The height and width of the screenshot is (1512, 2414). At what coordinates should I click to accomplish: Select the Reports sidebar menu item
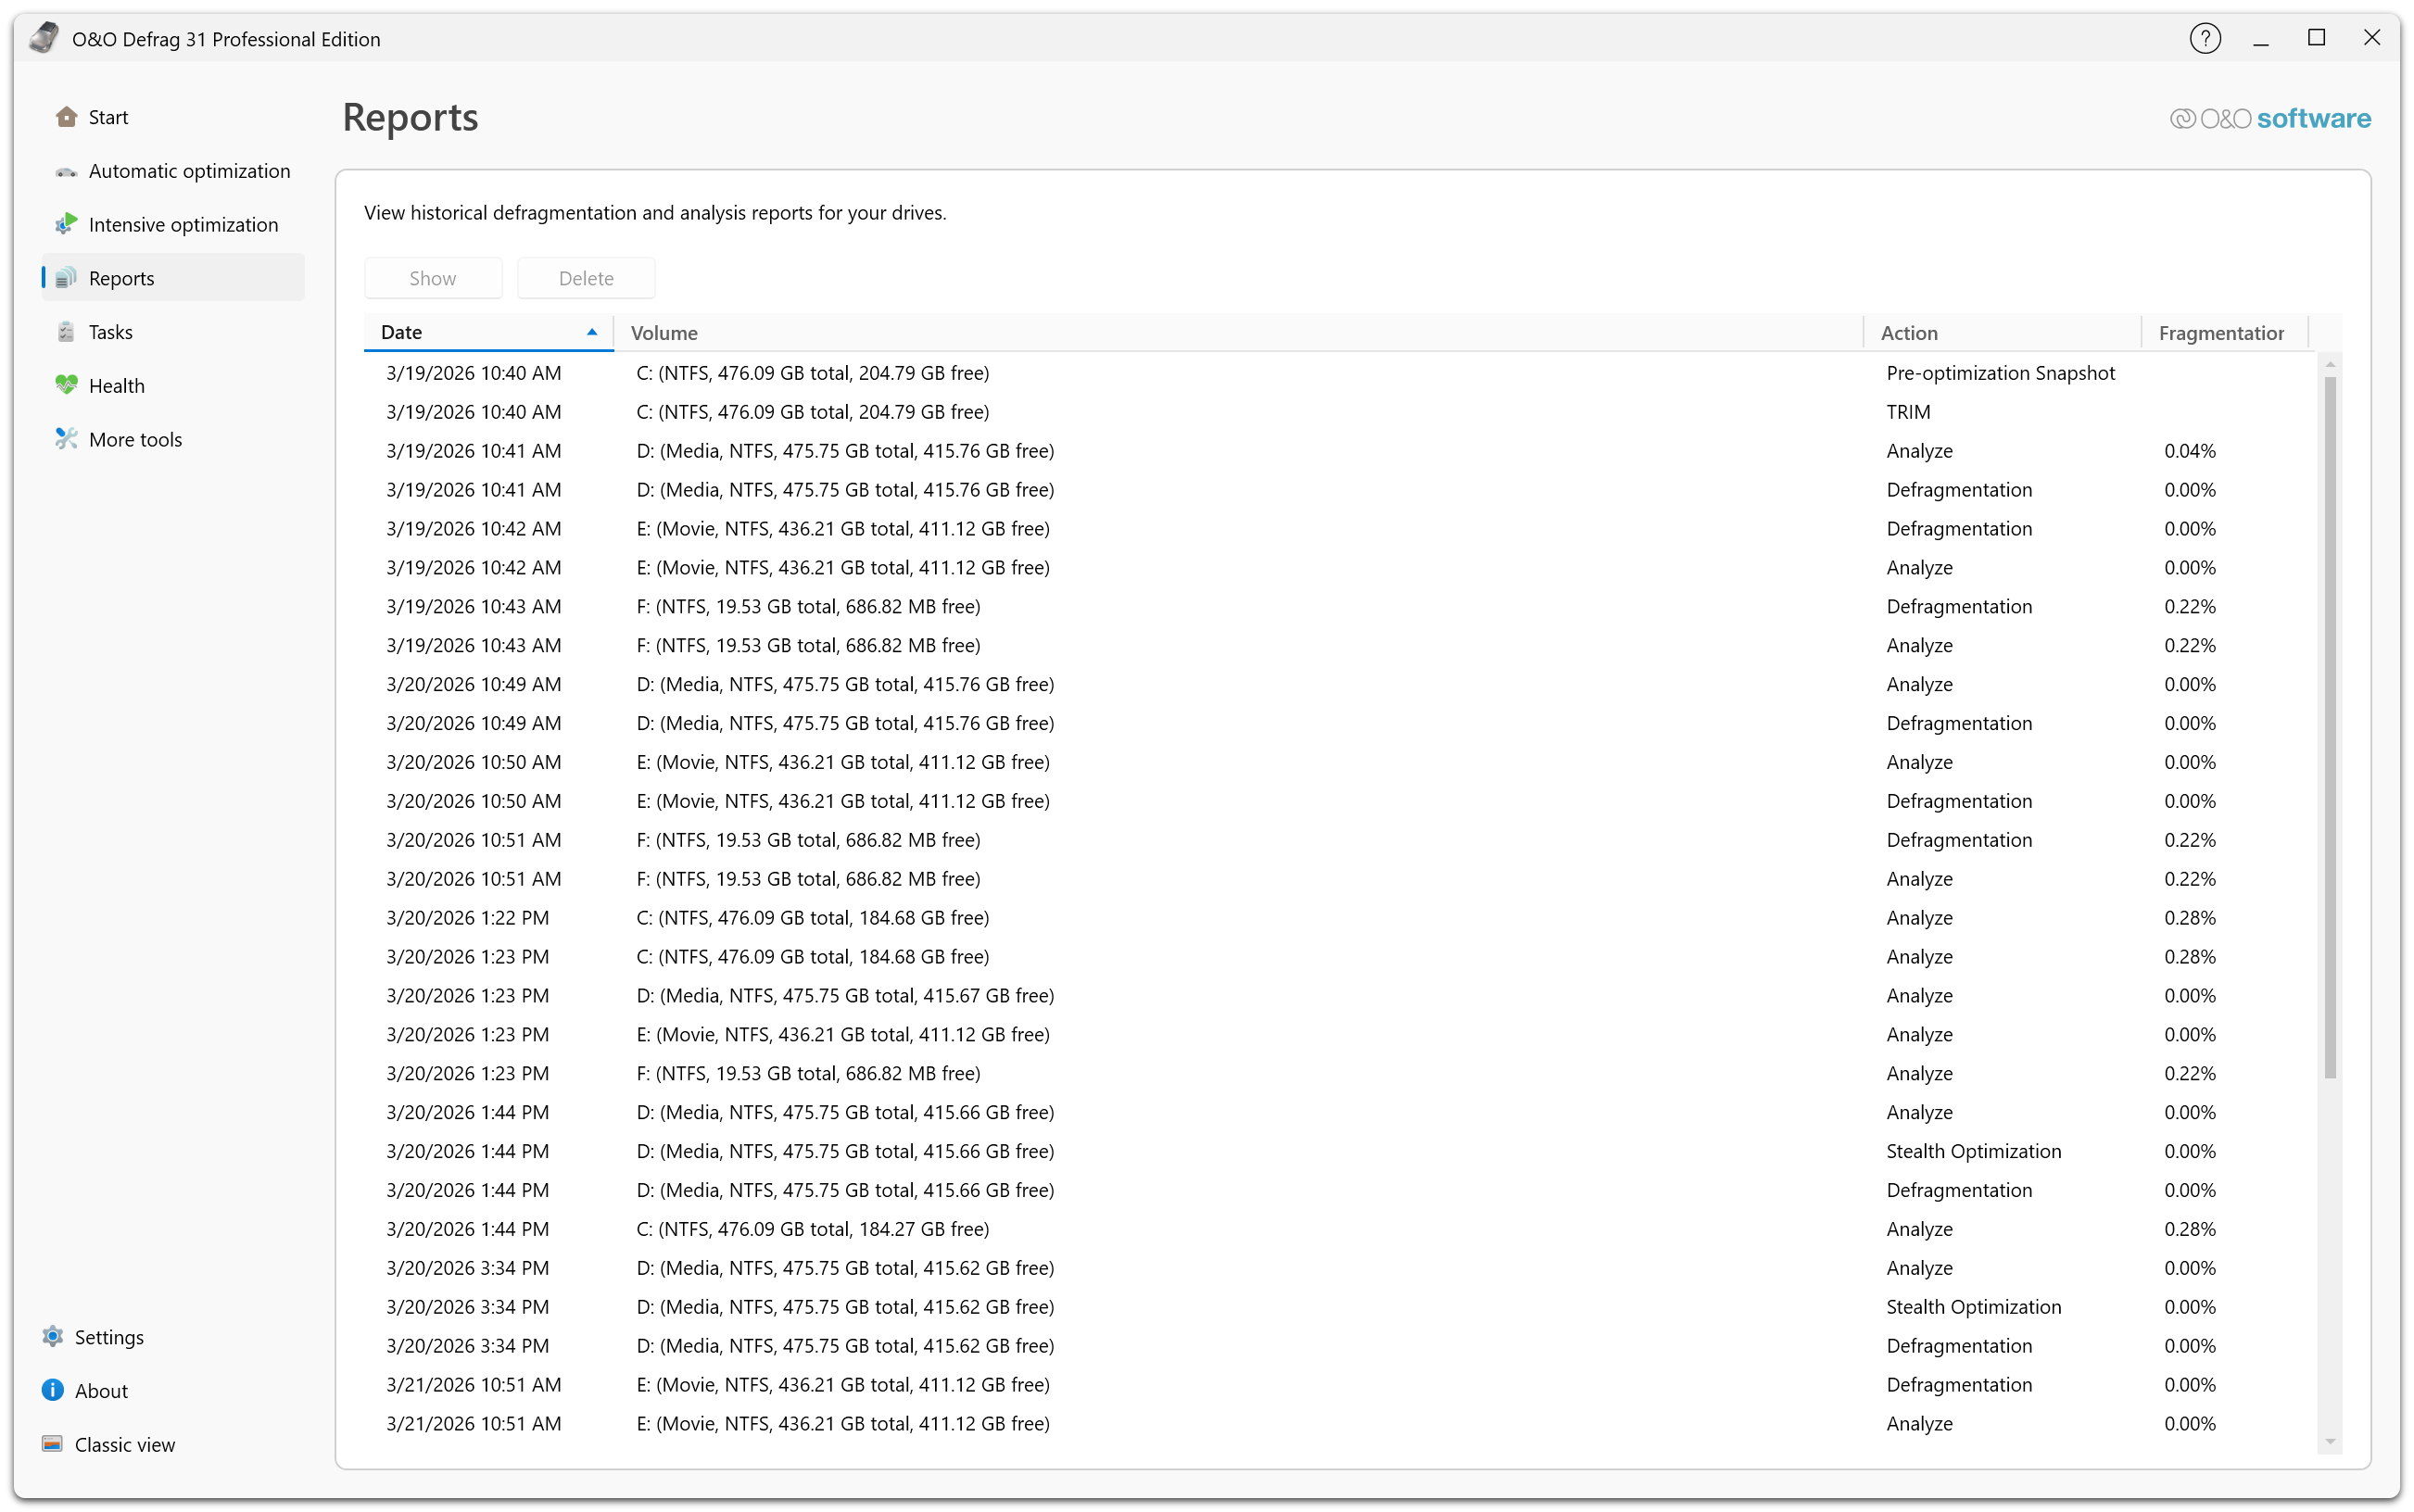tap(121, 278)
